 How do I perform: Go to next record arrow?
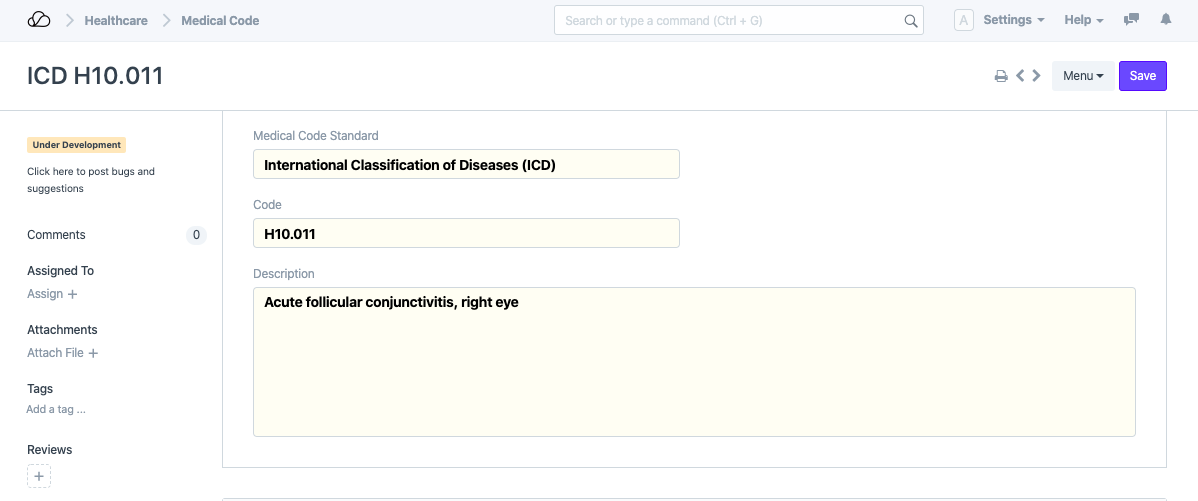point(1037,75)
